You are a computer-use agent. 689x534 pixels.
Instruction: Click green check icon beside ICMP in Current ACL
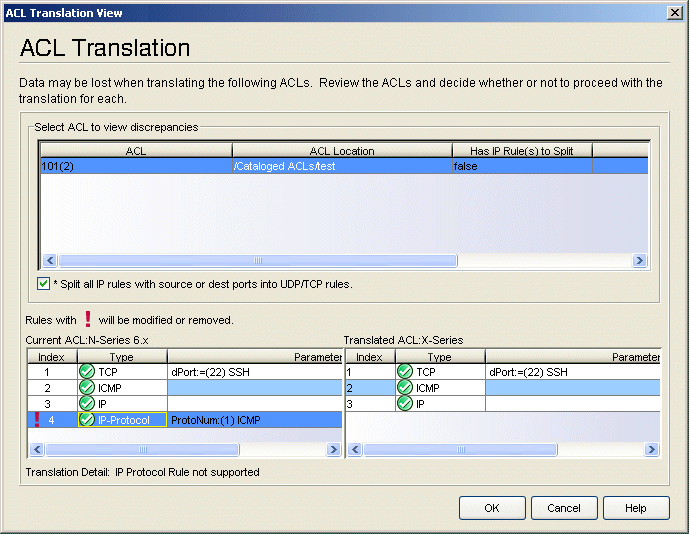coord(87,388)
